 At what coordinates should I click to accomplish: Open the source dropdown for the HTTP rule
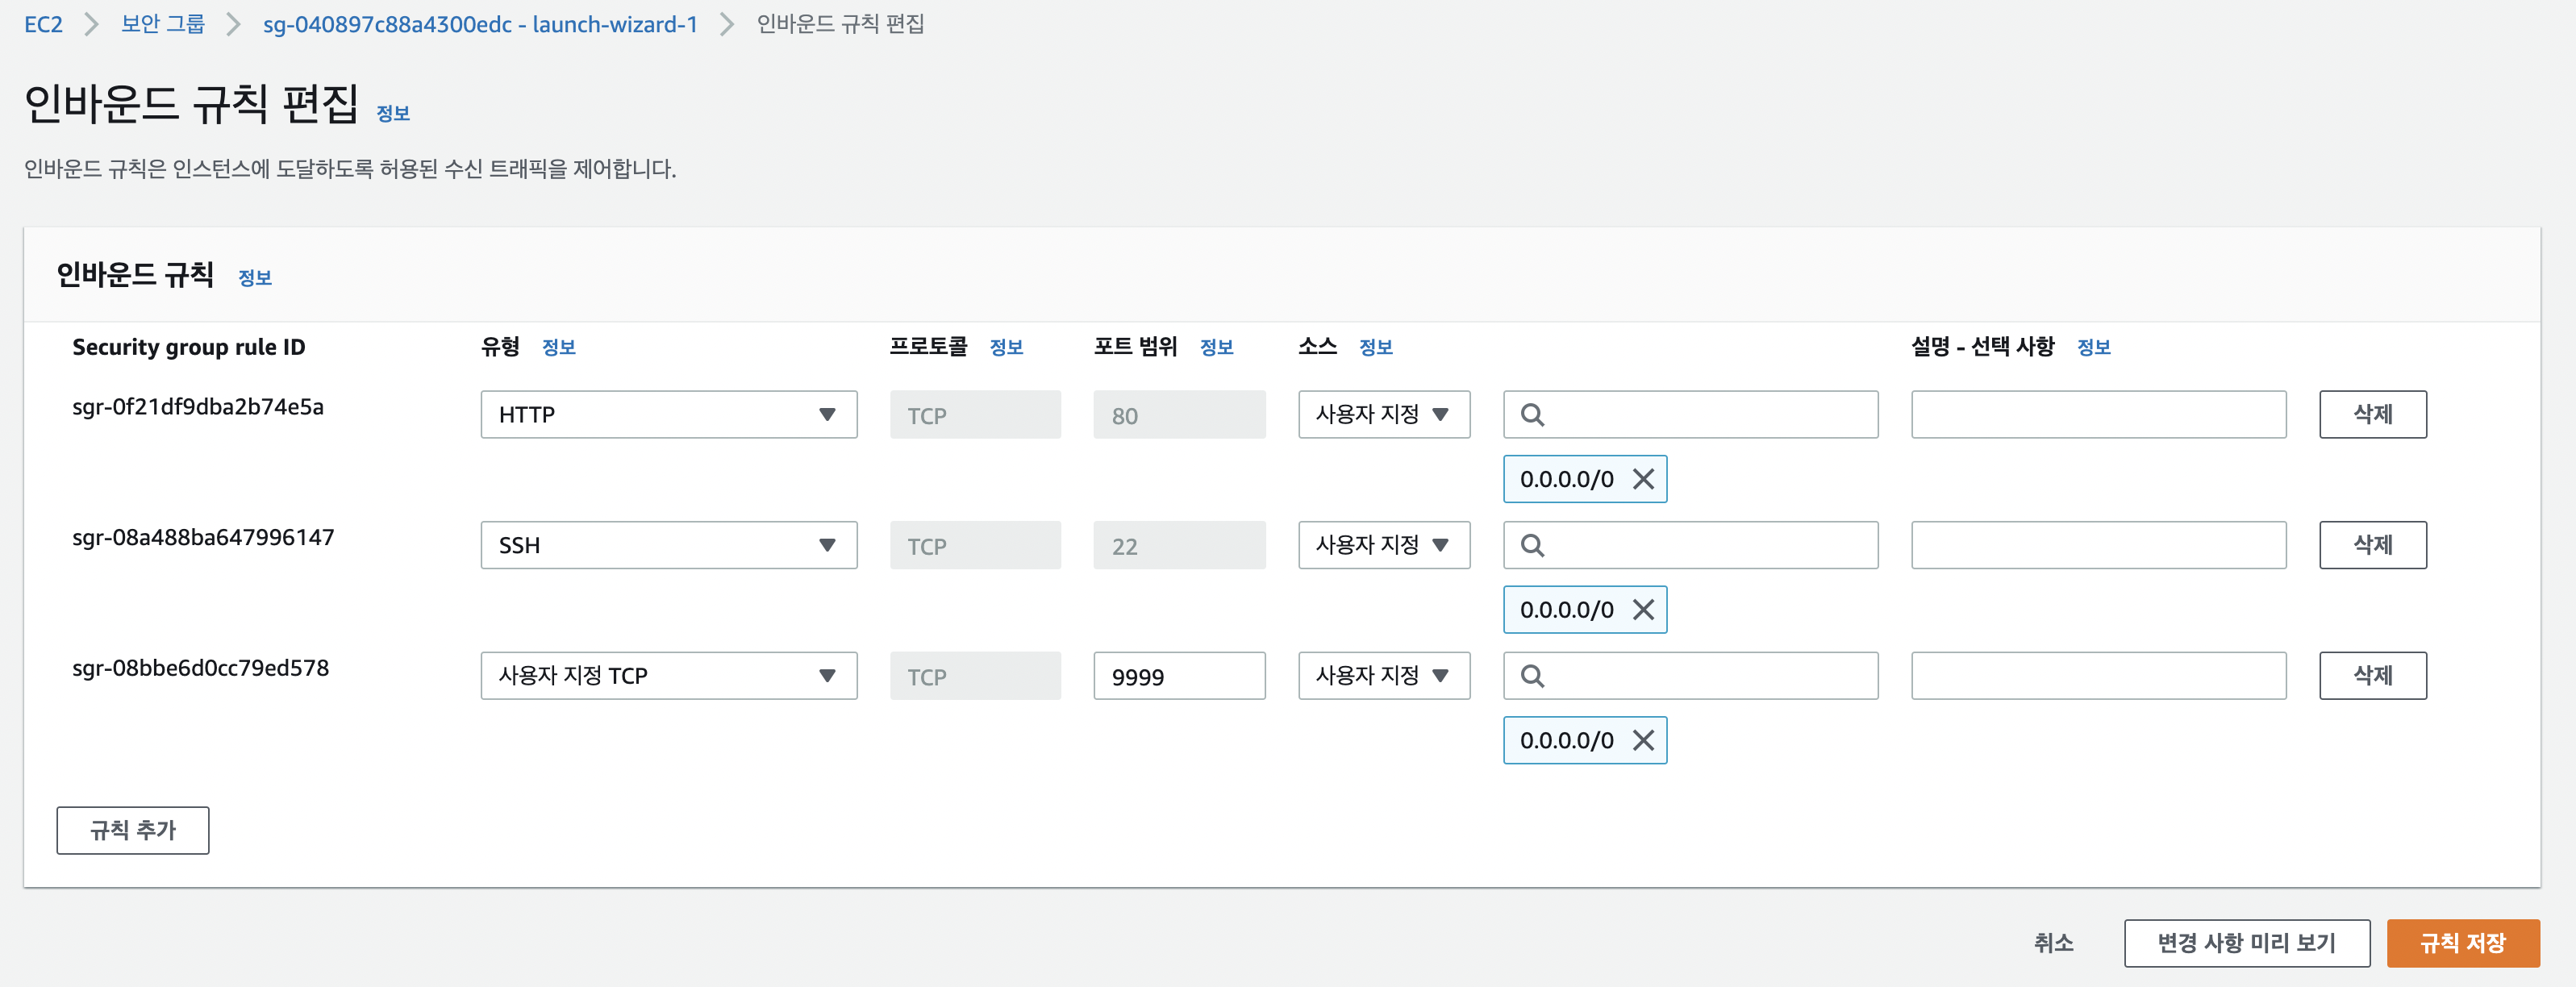(1383, 414)
